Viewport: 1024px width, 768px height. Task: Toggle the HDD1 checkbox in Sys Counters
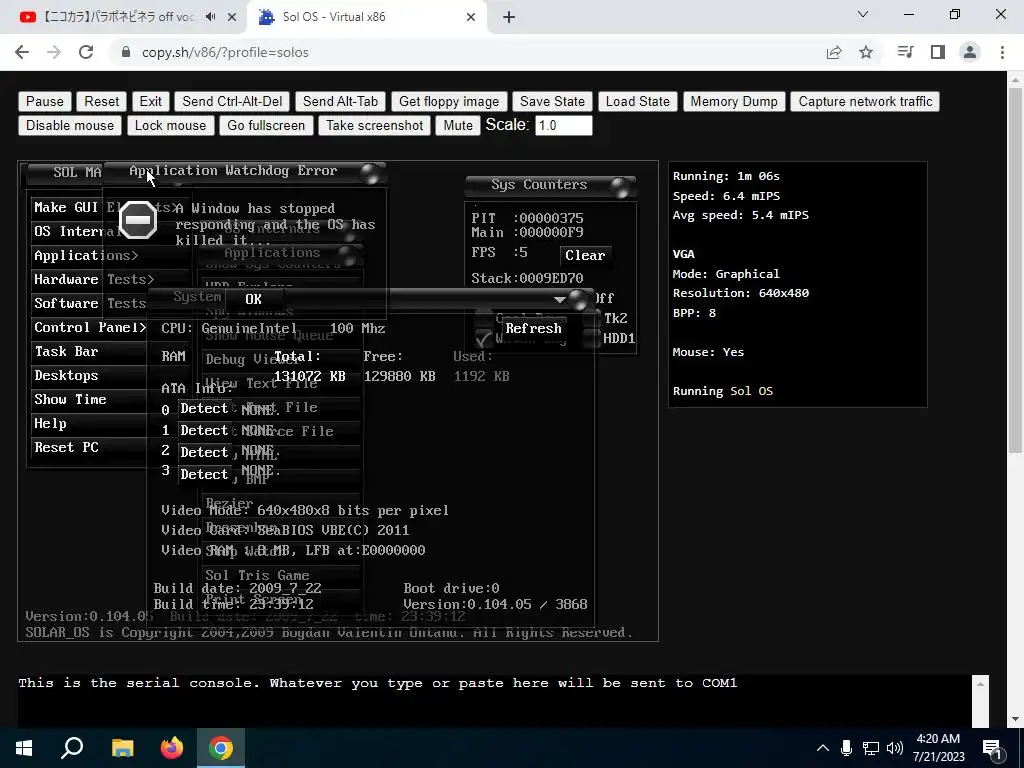tap(592, 338)
